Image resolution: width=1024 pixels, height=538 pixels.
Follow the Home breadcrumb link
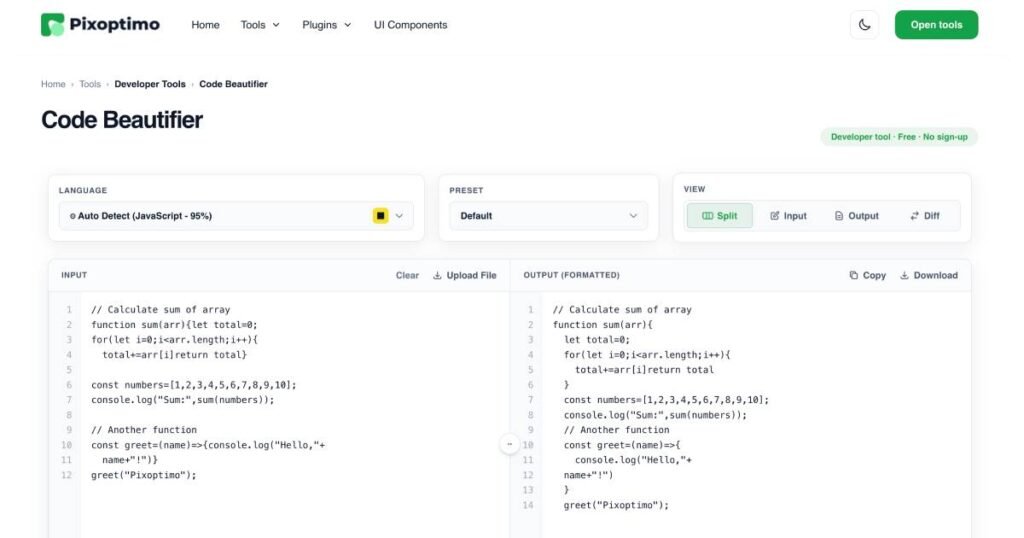[53, 84]
